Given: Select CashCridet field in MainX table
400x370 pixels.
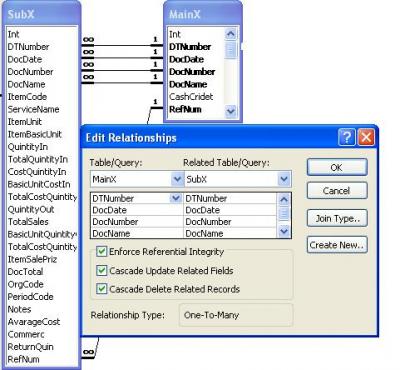Looking at the screenshot, I should pyautogui.click(x=191, y=97).
